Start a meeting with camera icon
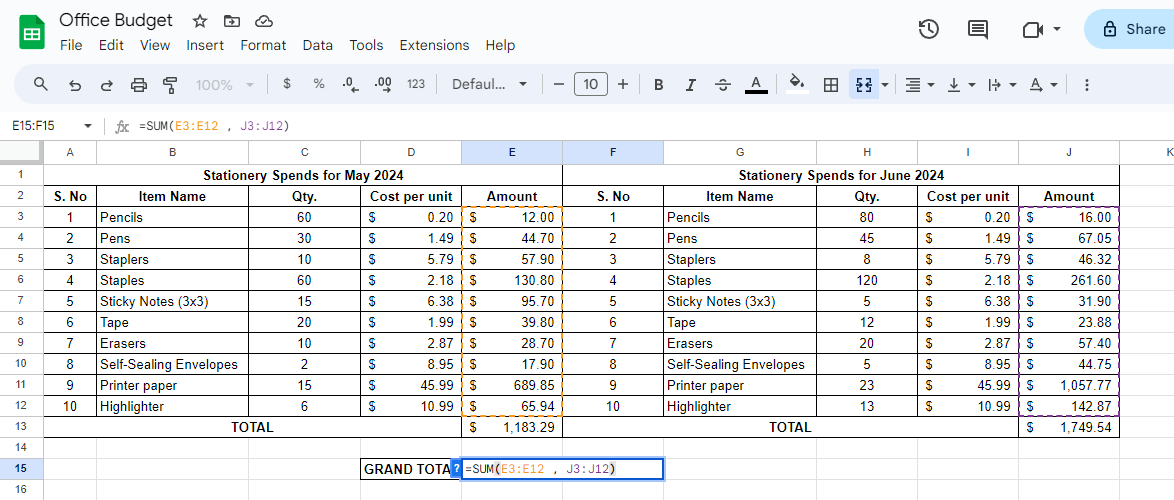Viewport: 1174px width, 500px height. [x=1032, y=29]
